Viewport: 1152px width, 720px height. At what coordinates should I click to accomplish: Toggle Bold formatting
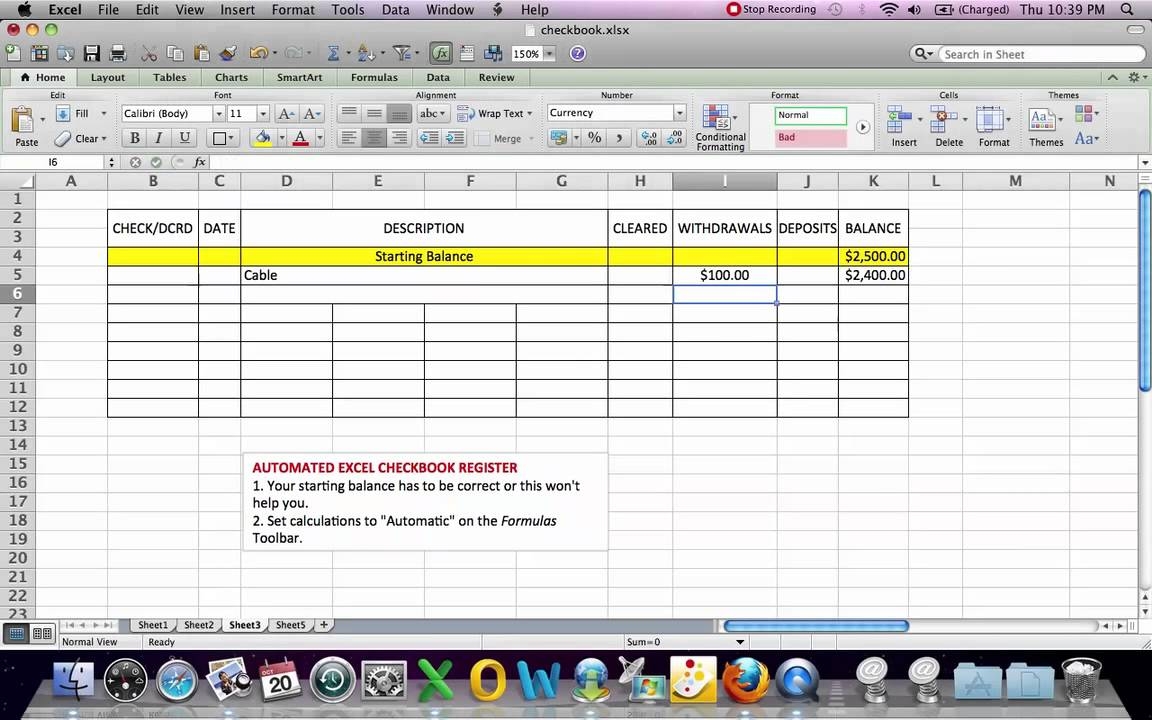pos(134,138)
